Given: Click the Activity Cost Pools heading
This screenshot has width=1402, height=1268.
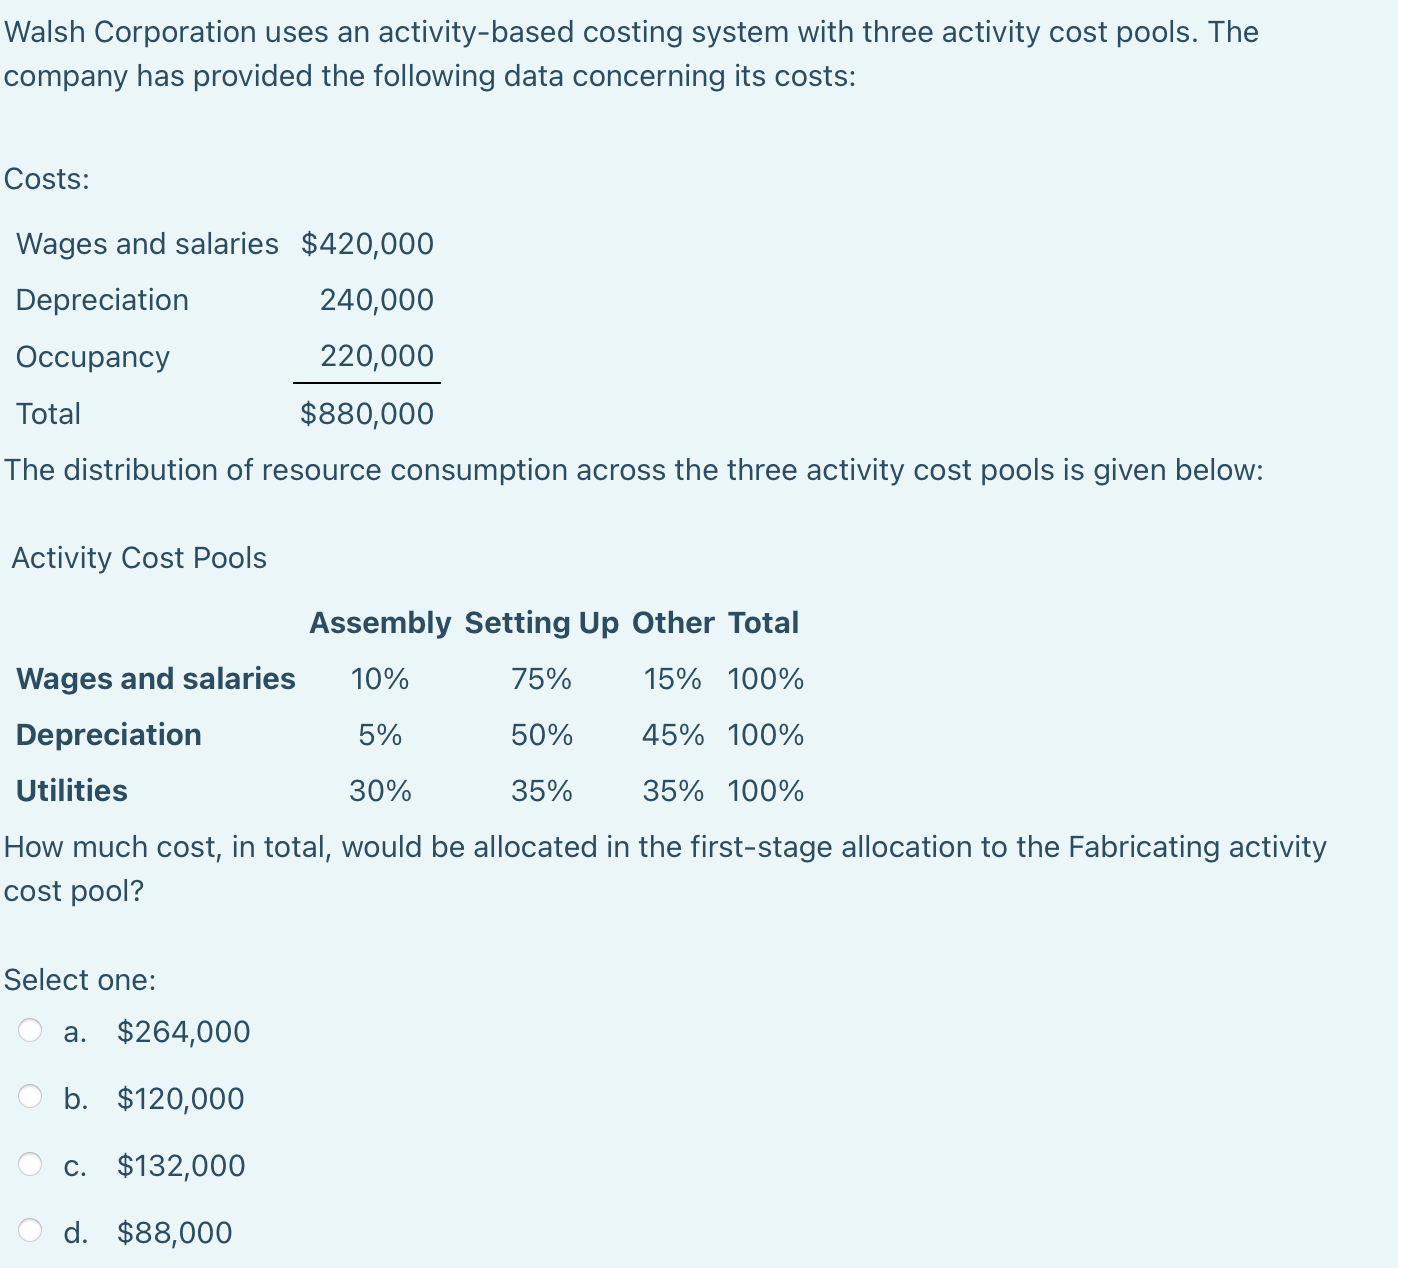Looking at the screenshot, I should click(x=139, y=558).
